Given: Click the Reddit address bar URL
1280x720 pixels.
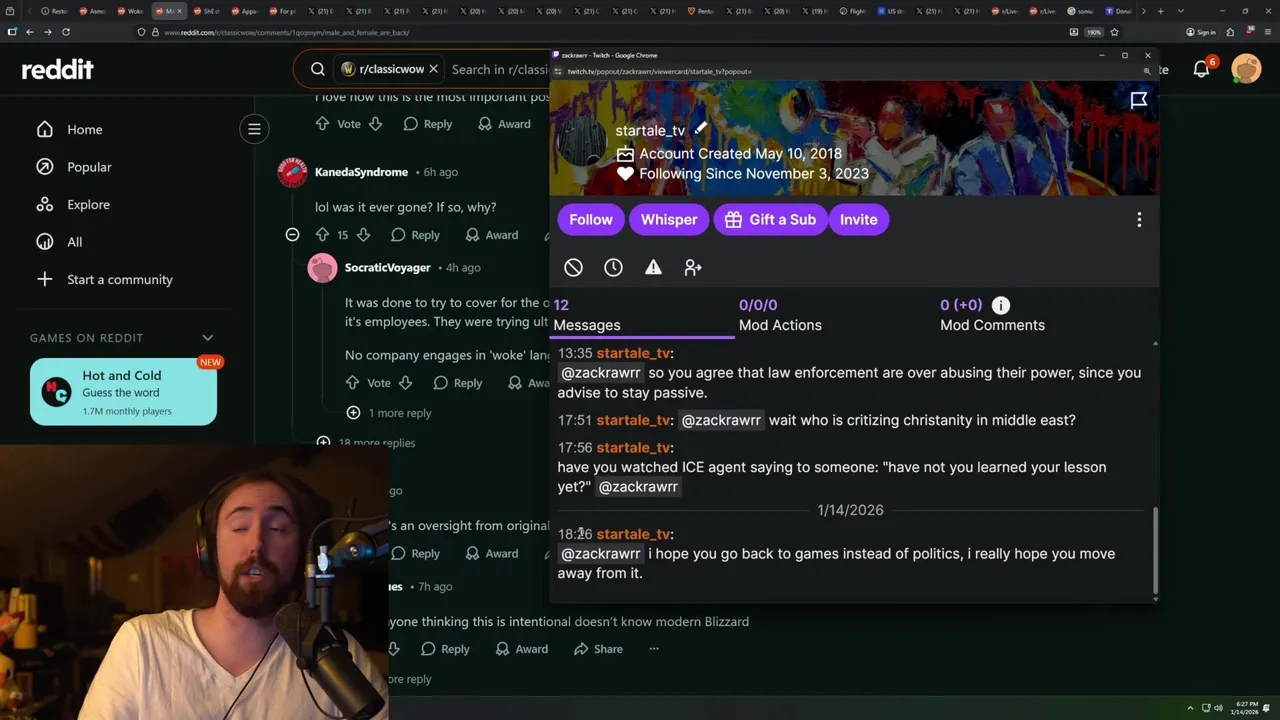Looking at the screenshot, I should [x=286, y=32].
